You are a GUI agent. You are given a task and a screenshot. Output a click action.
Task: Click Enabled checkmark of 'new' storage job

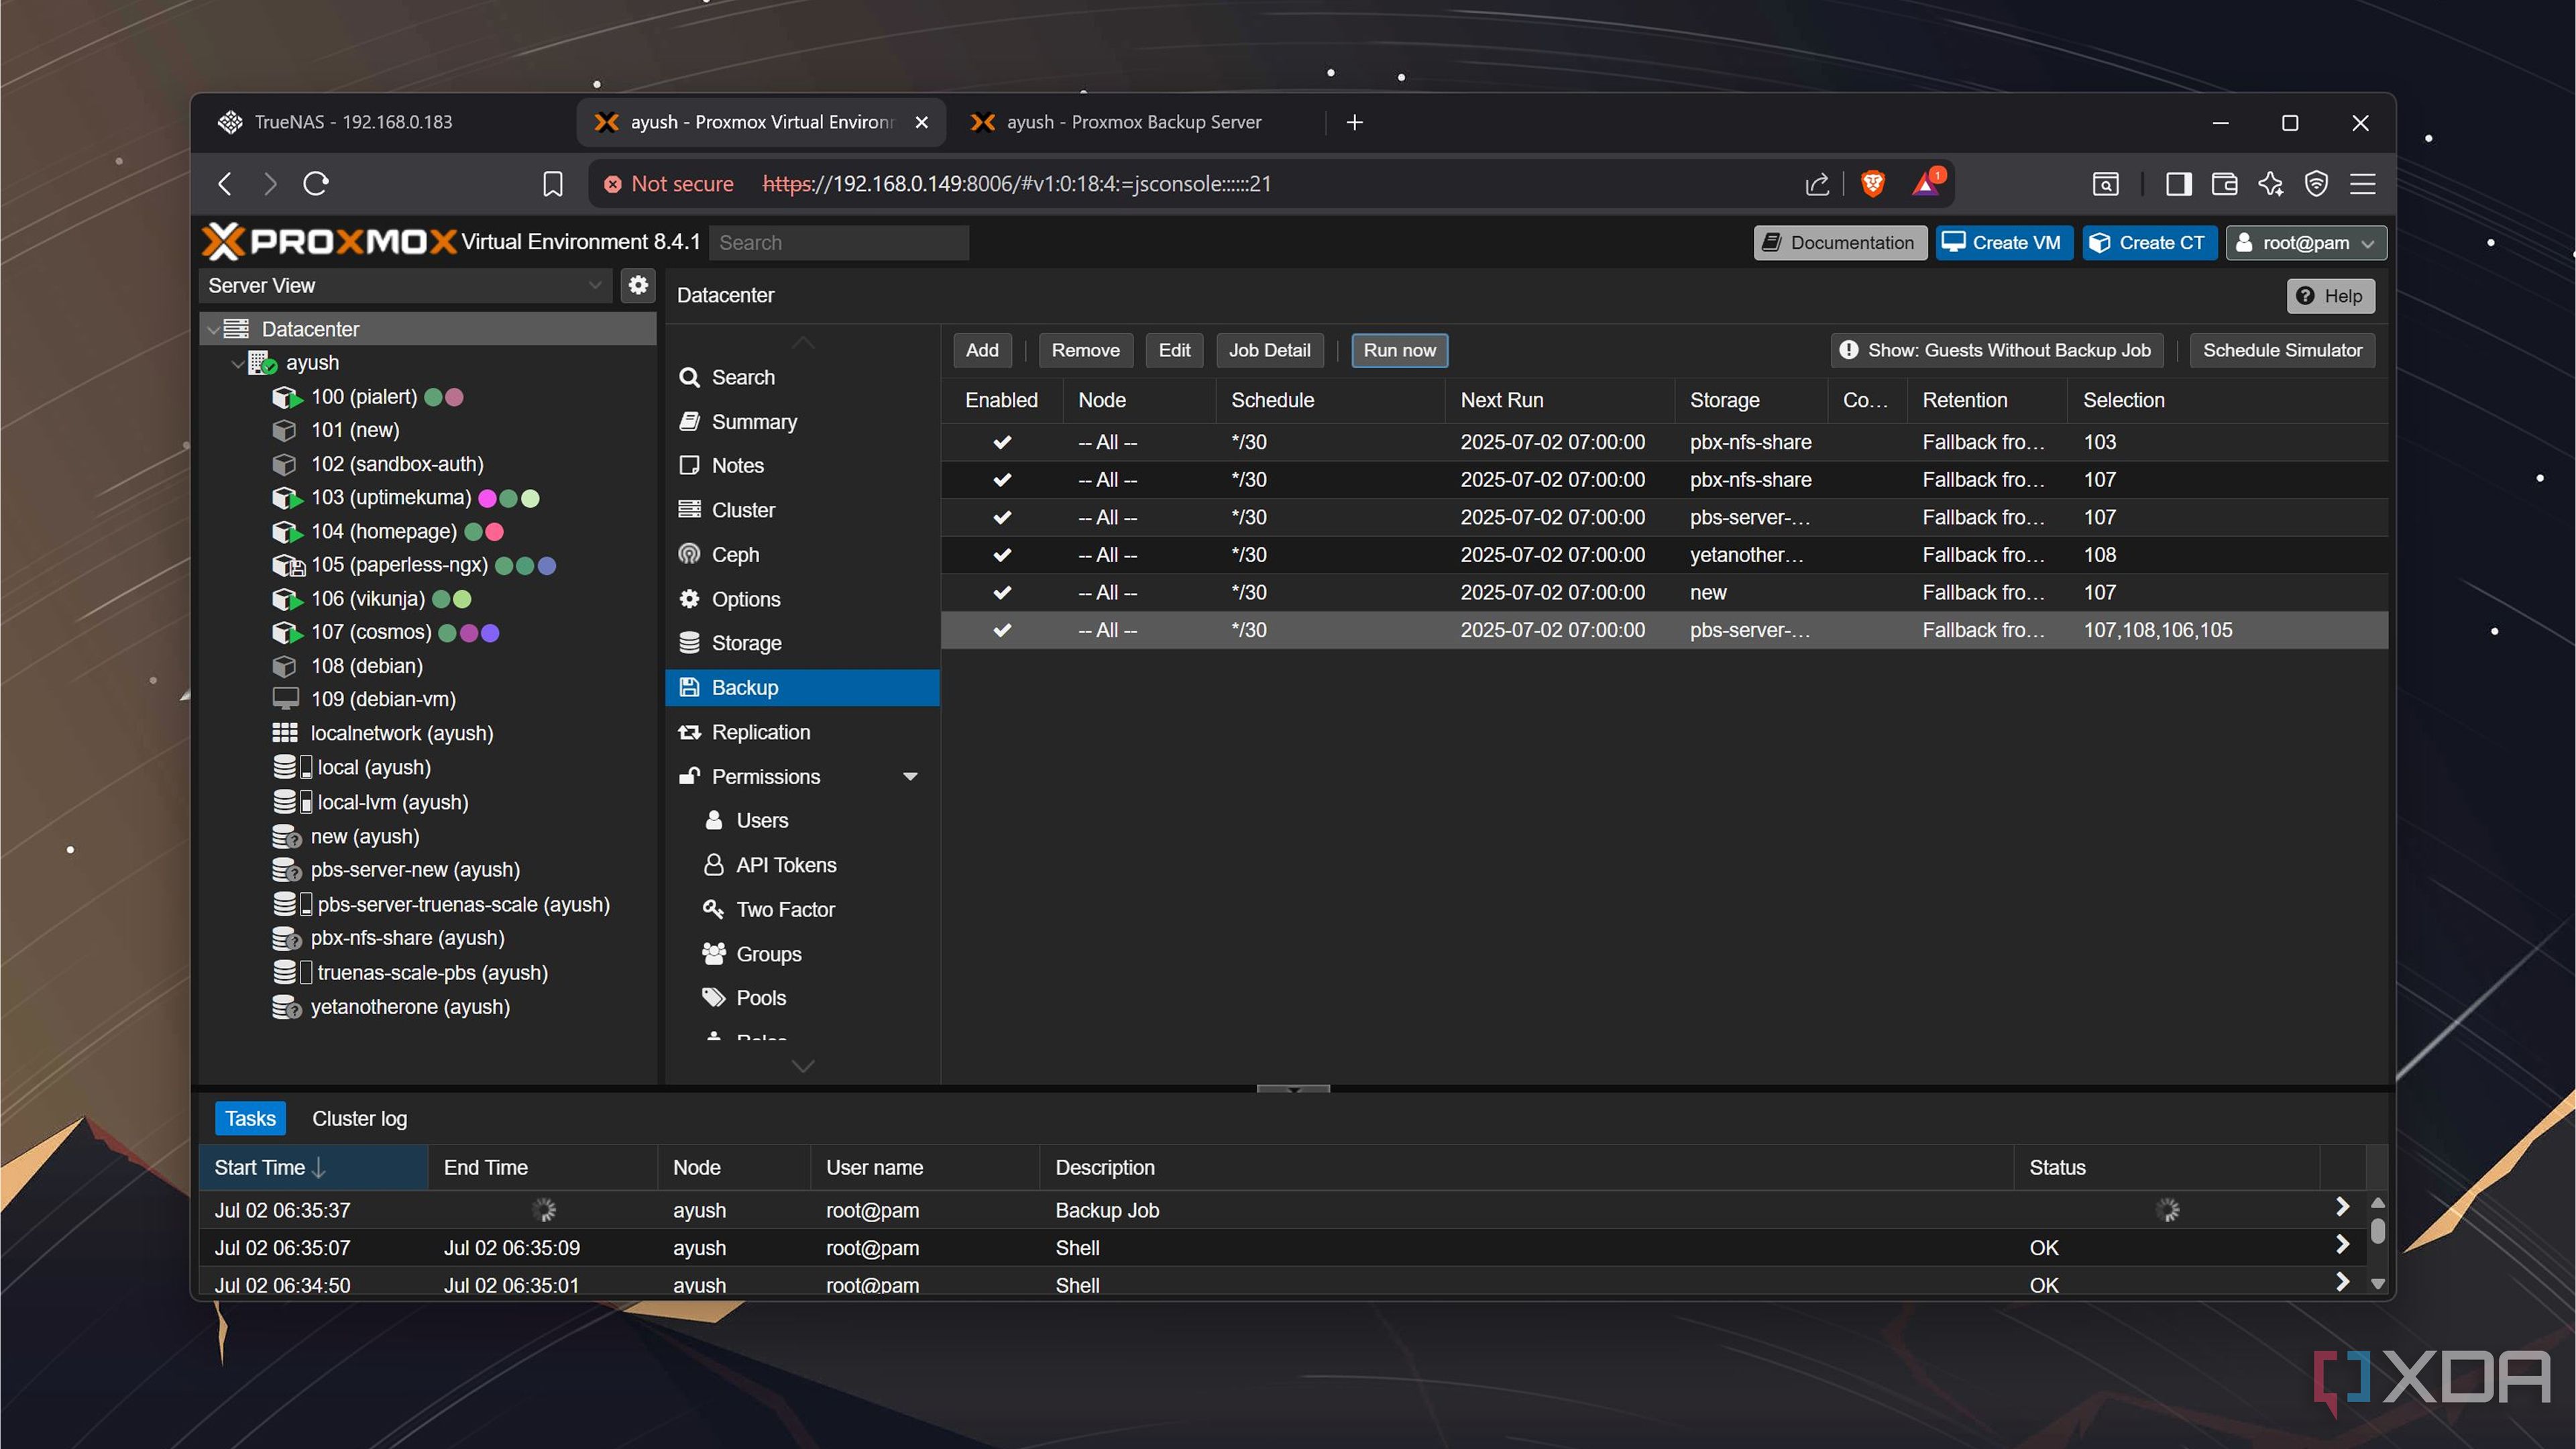tap(1001, 592)
